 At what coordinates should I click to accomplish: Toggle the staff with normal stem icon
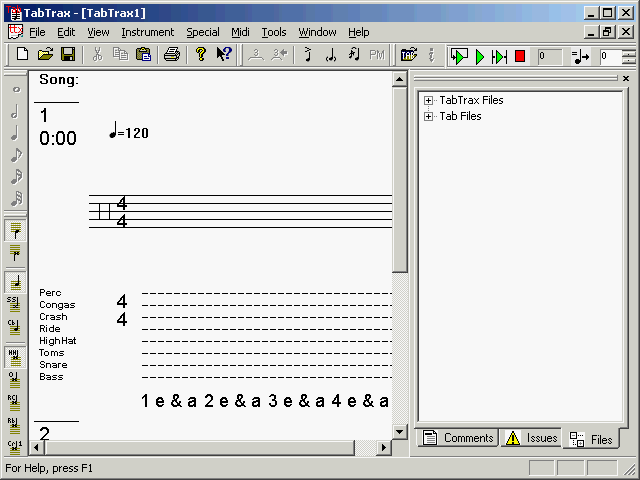[16, 231]
